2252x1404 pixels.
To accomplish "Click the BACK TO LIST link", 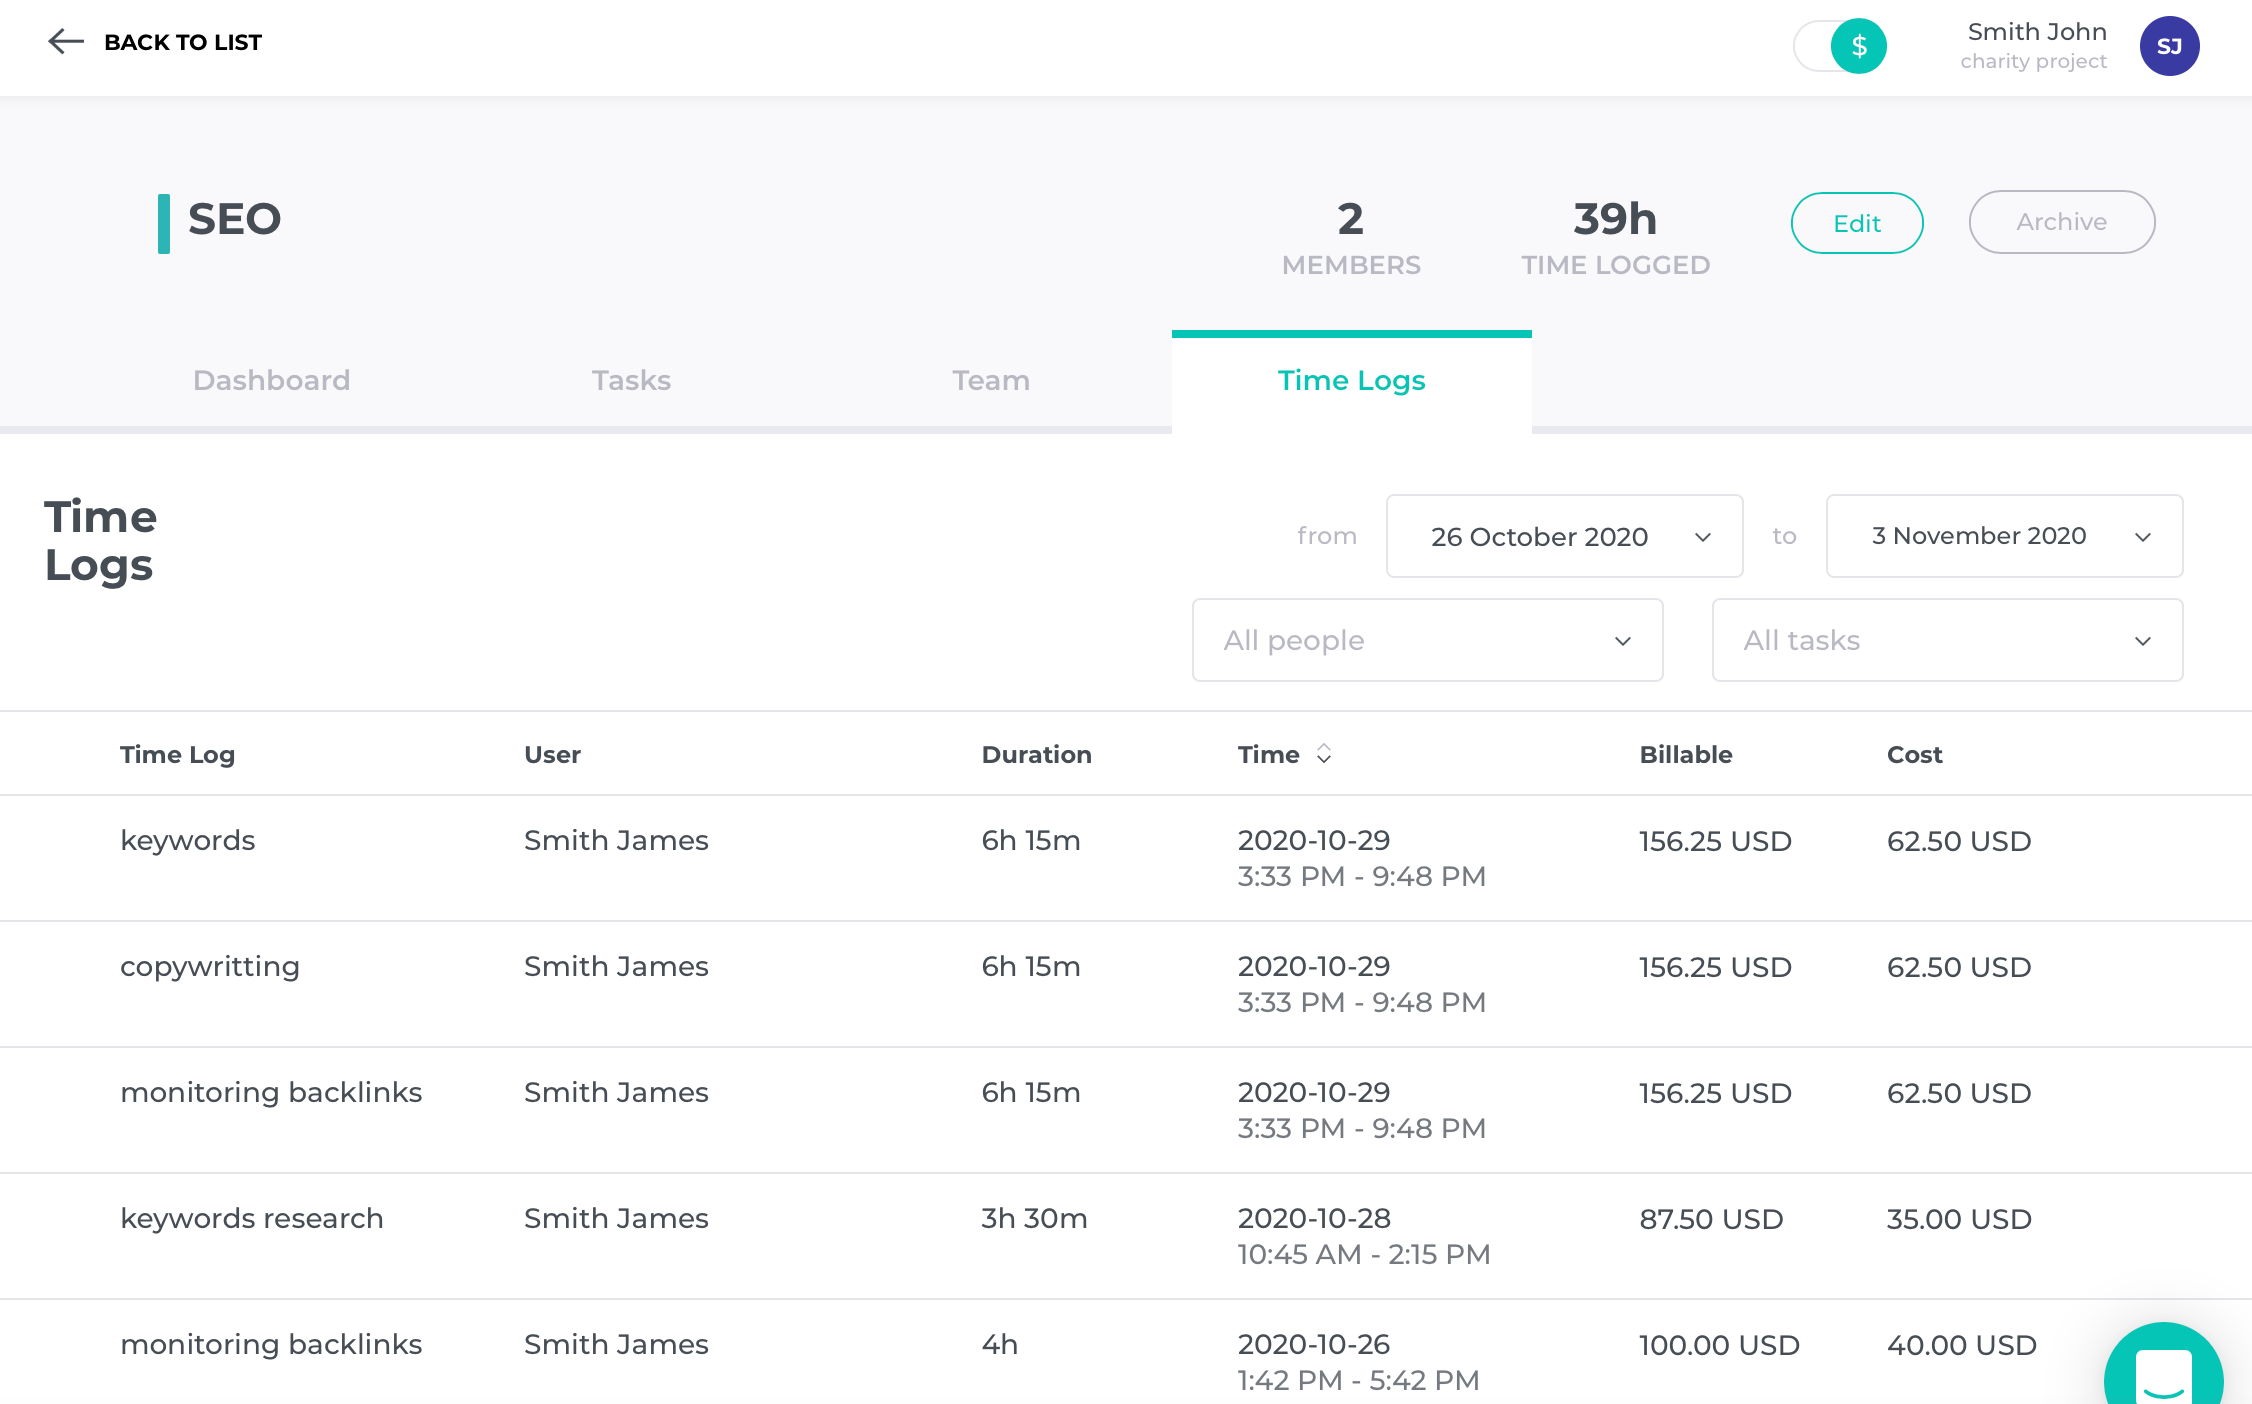I will click(x=182, y=42).
